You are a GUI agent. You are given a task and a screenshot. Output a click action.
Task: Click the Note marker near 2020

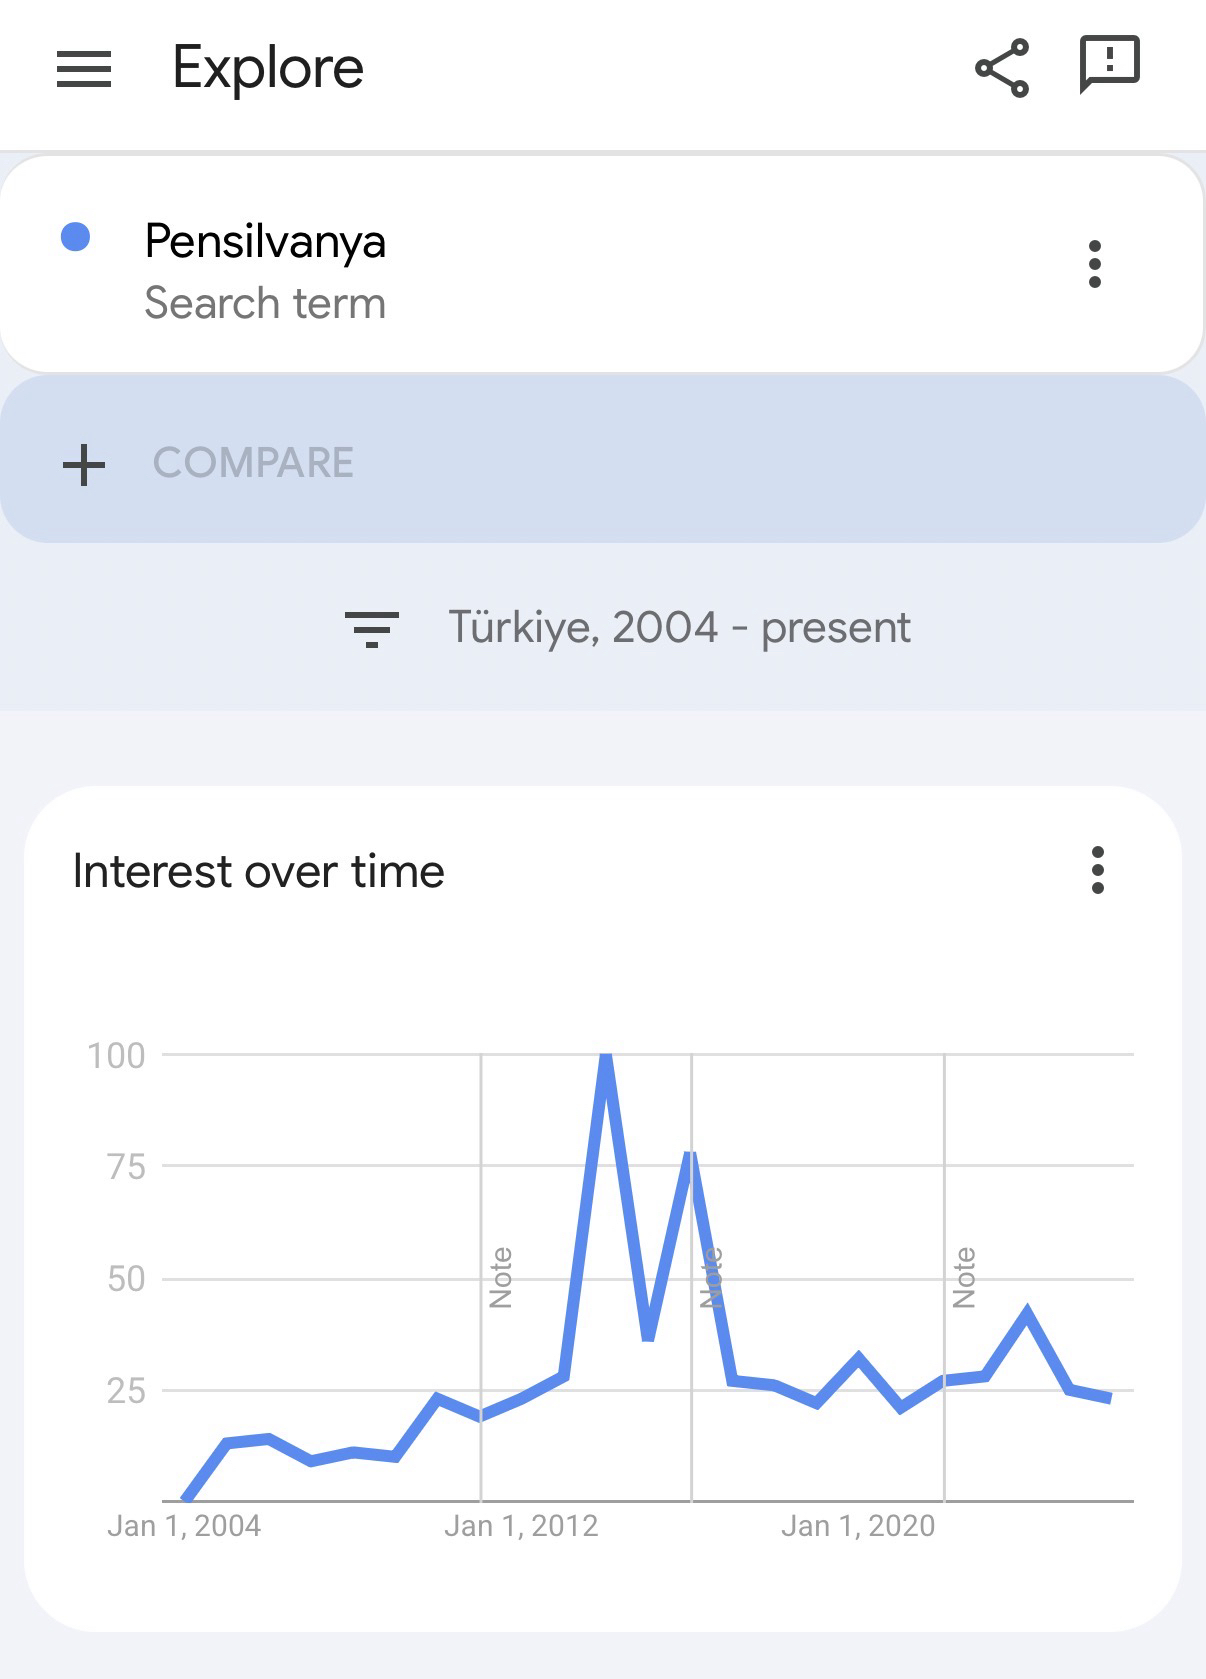pyautogui.click(x=964, y=1277)
